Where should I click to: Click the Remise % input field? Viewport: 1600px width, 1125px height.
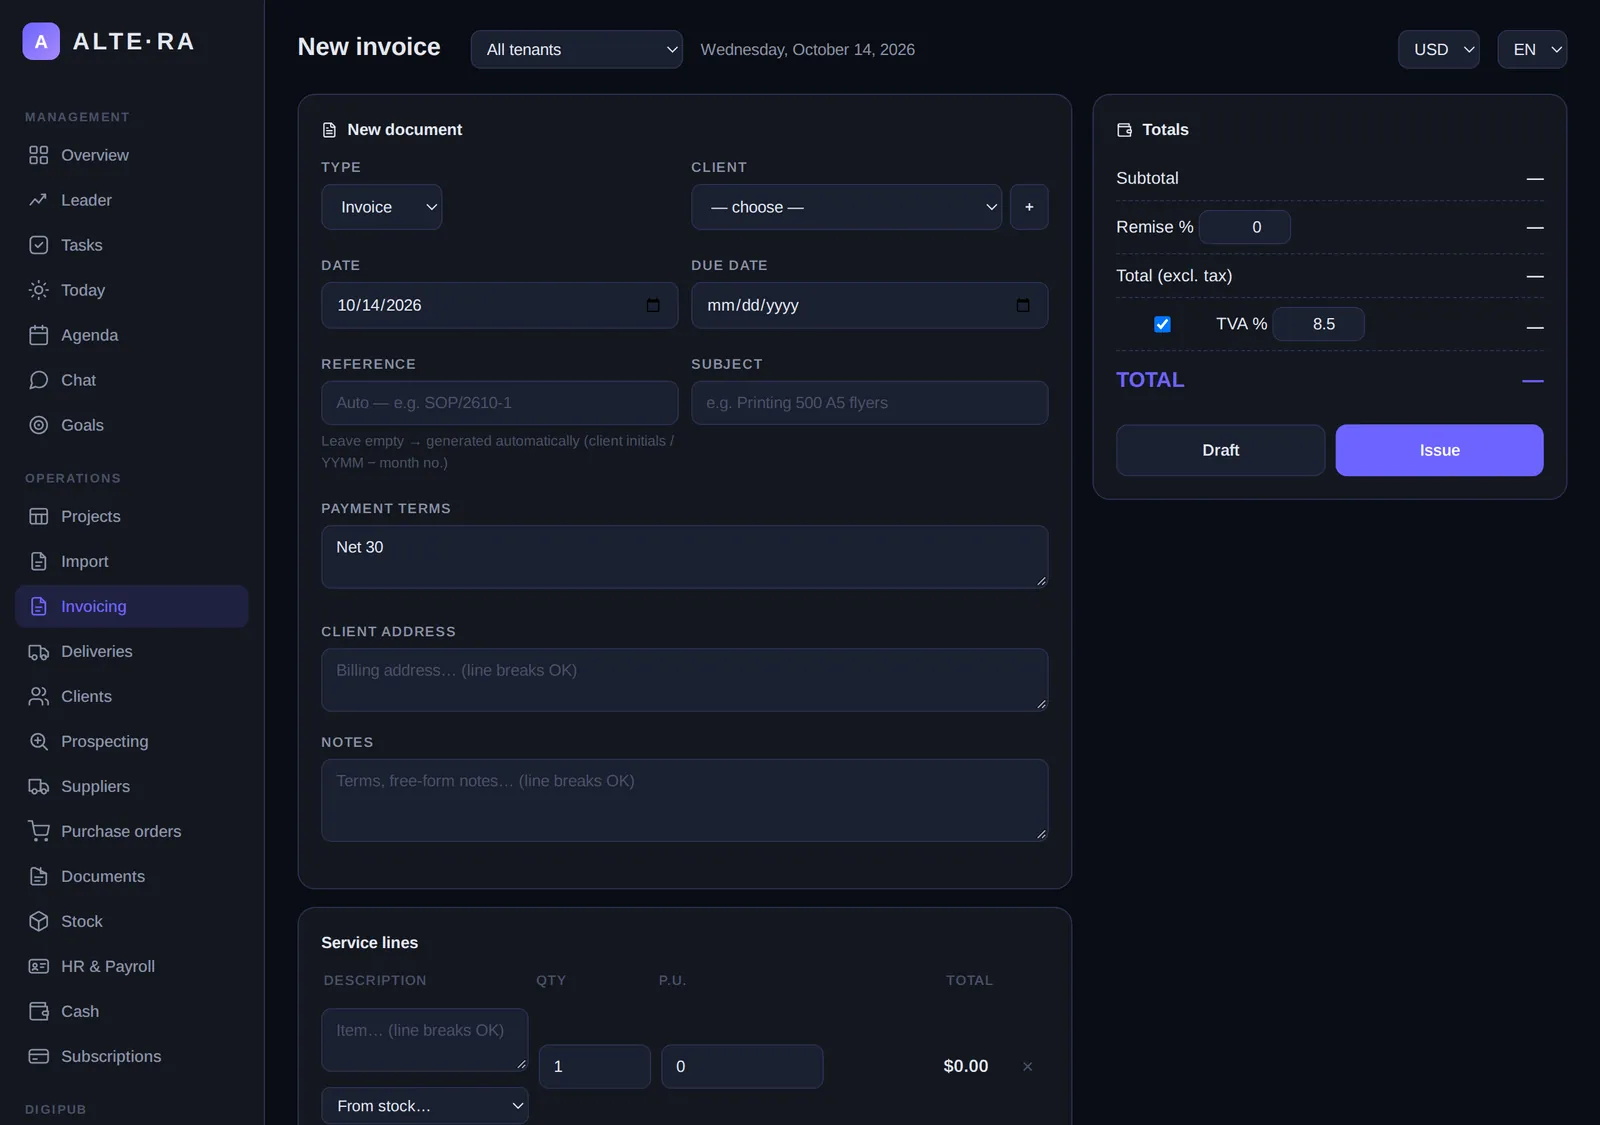(1245, 227)
